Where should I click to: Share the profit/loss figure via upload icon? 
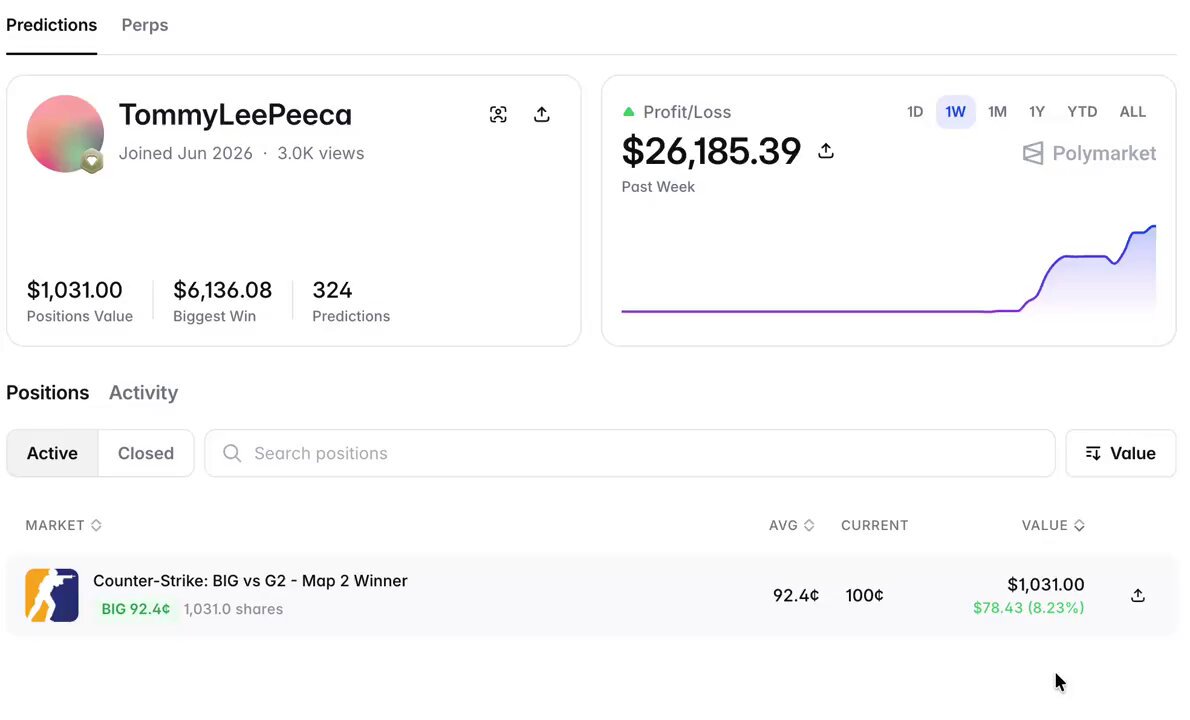coord(826,151)
